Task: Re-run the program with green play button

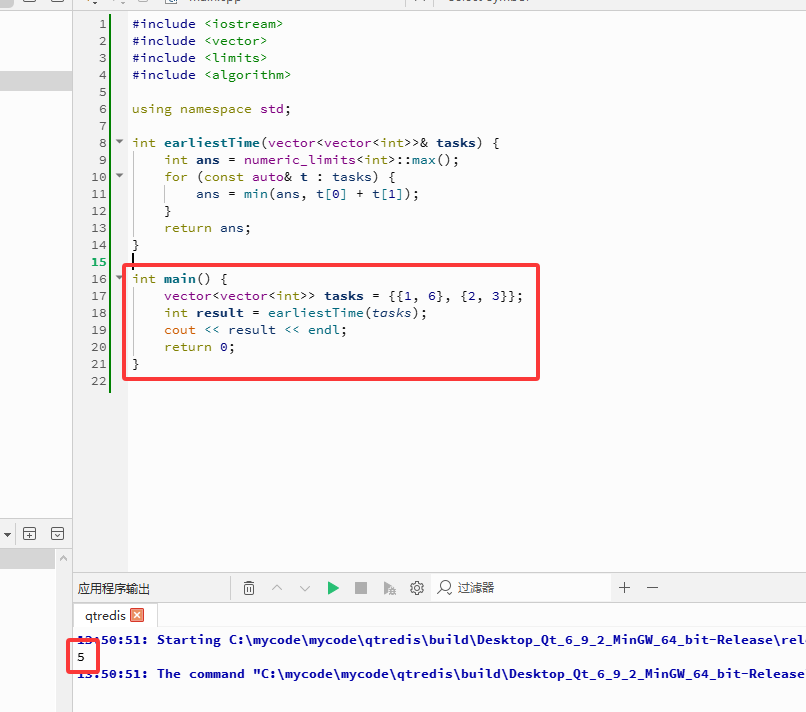Action: tap(333, 588)
